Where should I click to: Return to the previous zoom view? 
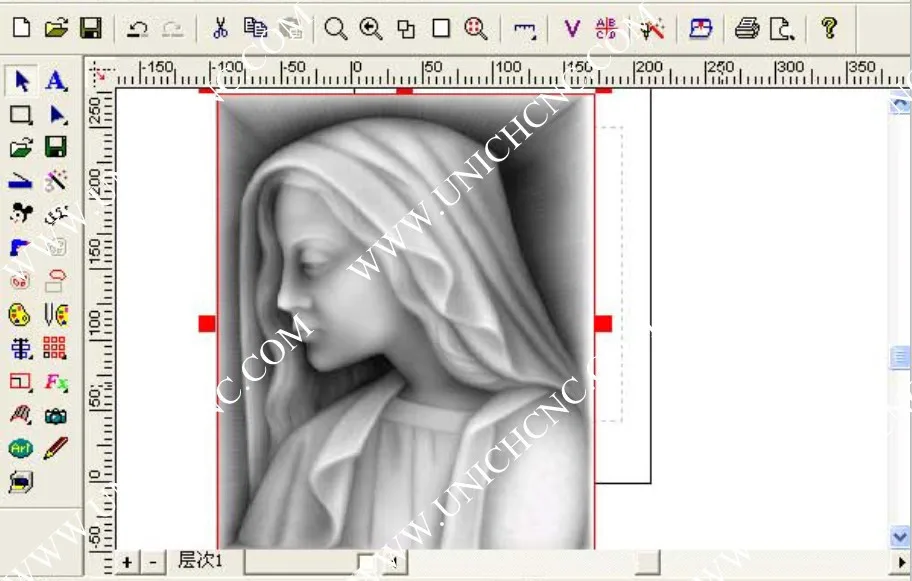click(370, 28)
